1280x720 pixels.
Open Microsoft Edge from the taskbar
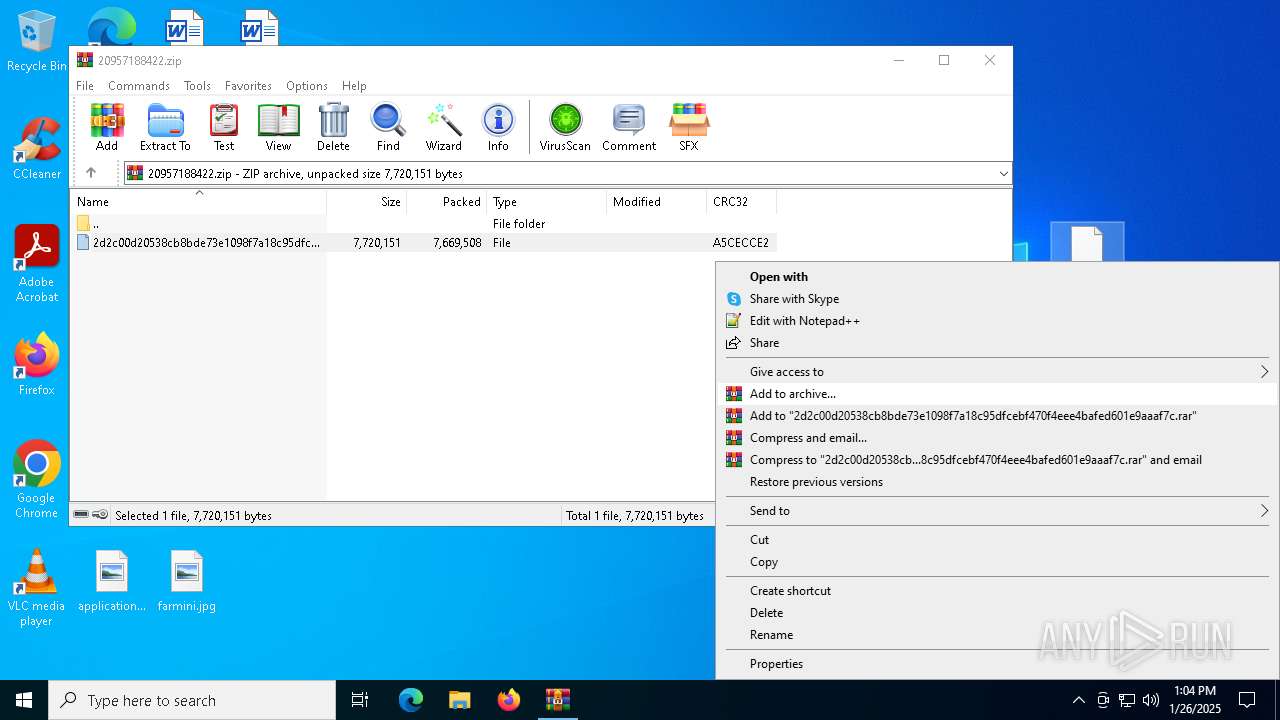click(x=411, y=700)
